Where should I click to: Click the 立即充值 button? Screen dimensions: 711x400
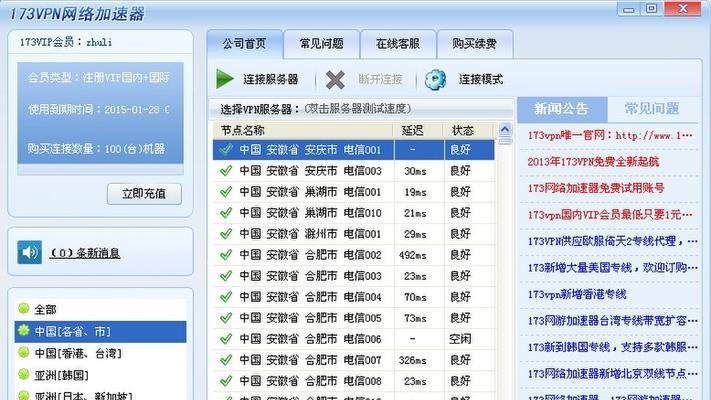(144, 194)
